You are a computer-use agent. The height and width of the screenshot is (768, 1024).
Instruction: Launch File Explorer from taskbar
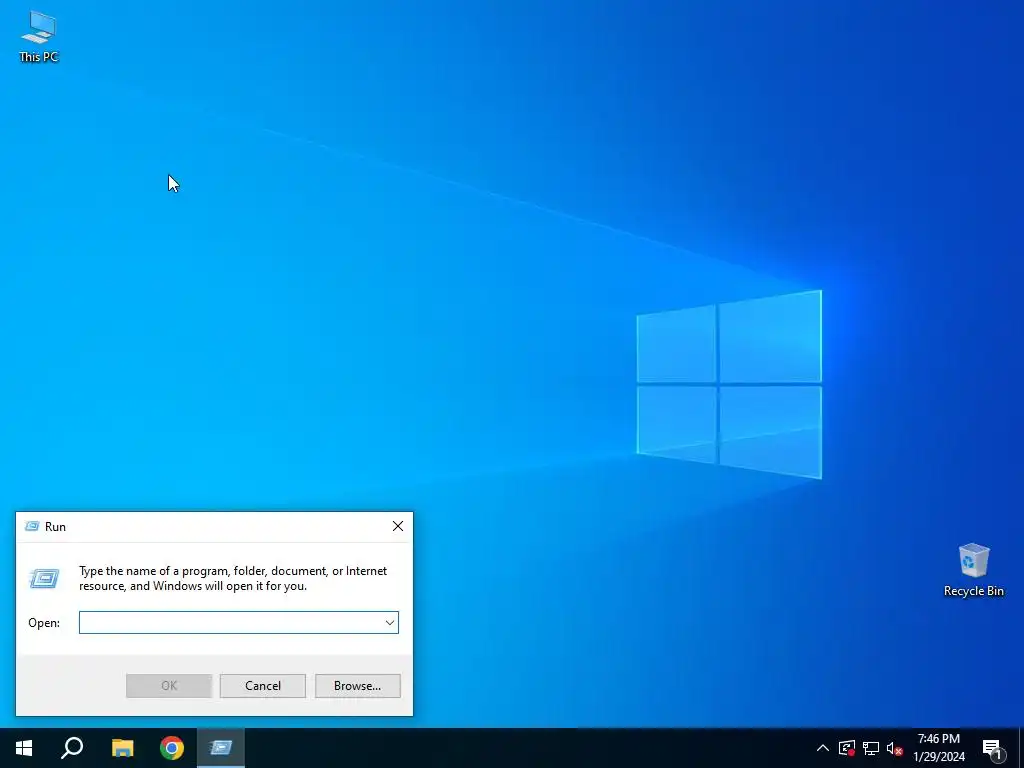pyautogui.click(x=122, y=748)
